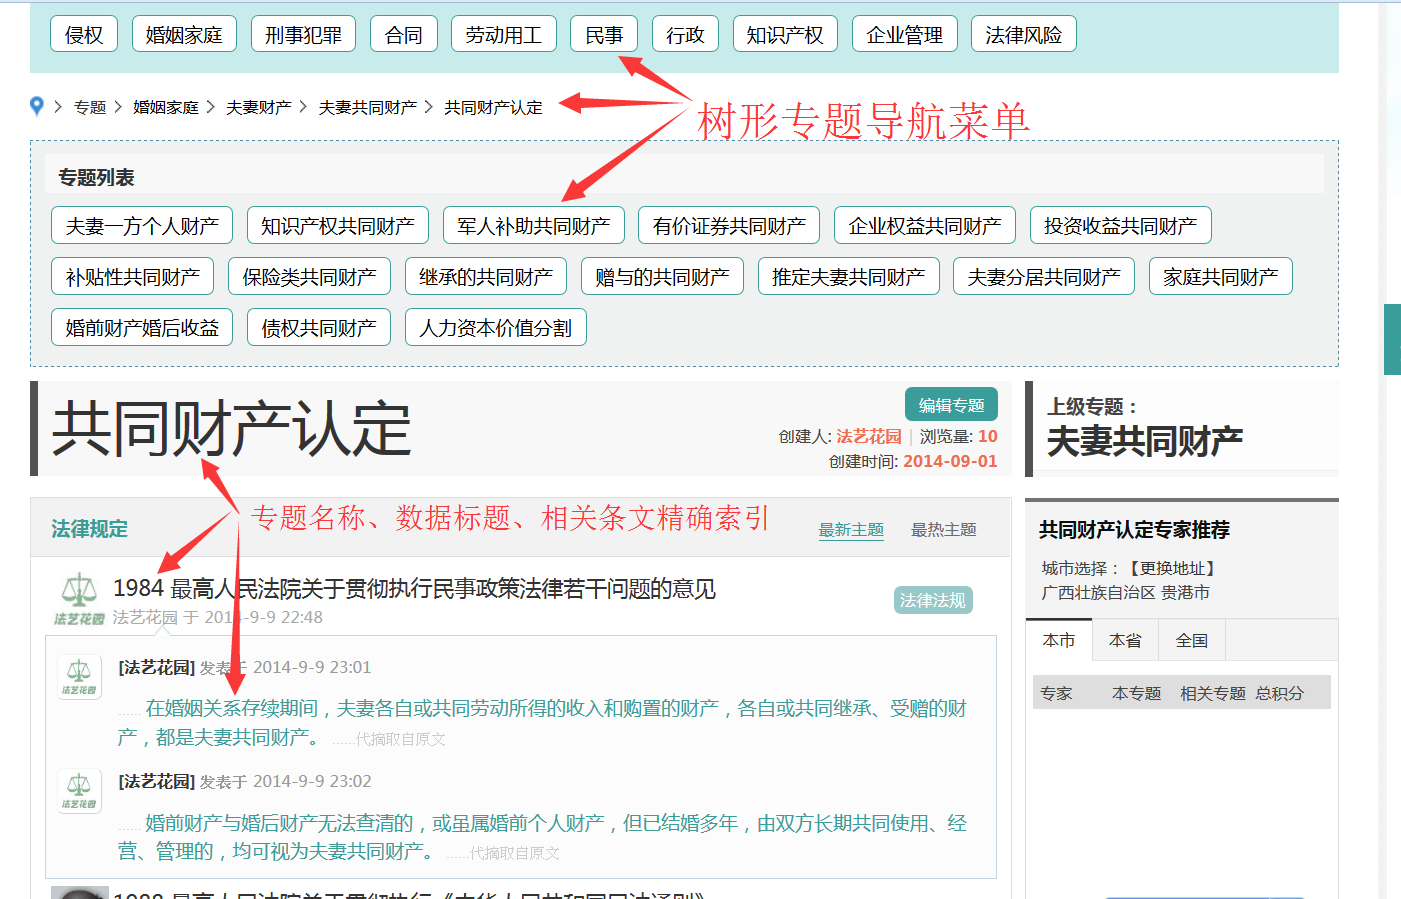Screen dimensions: 1401x899
Task: Open the 法律风险 category
Action: pos(1024,35)
